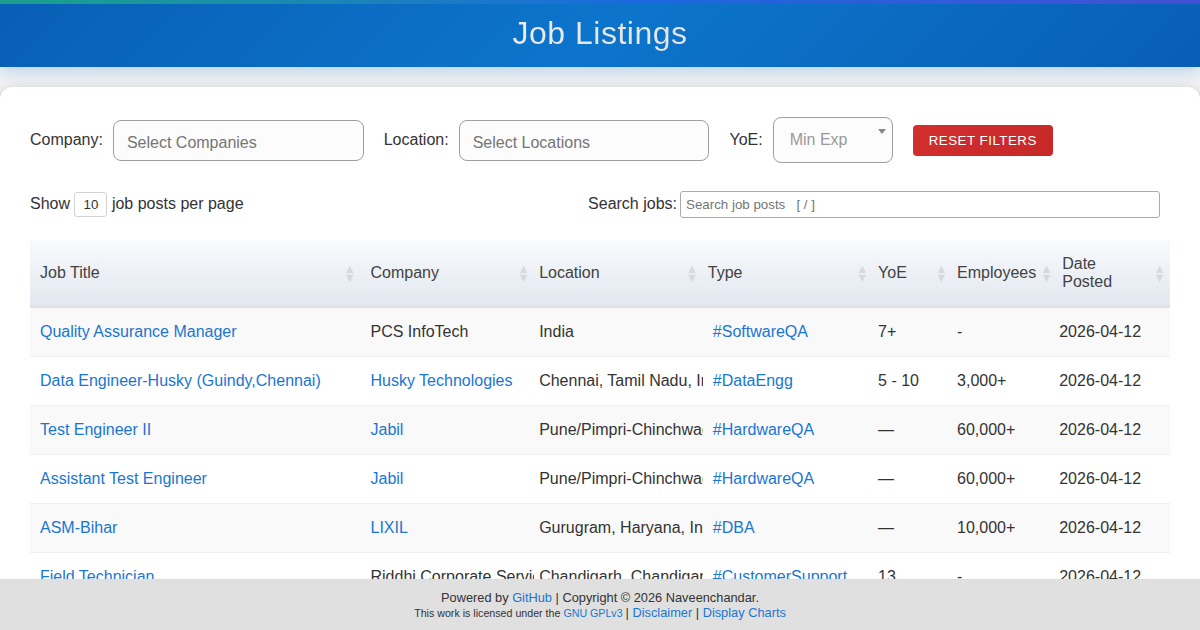This screenshot has height=630, width=1200.
Task: Open the Husky Technologies company link
Action: (x=441, y=380)
